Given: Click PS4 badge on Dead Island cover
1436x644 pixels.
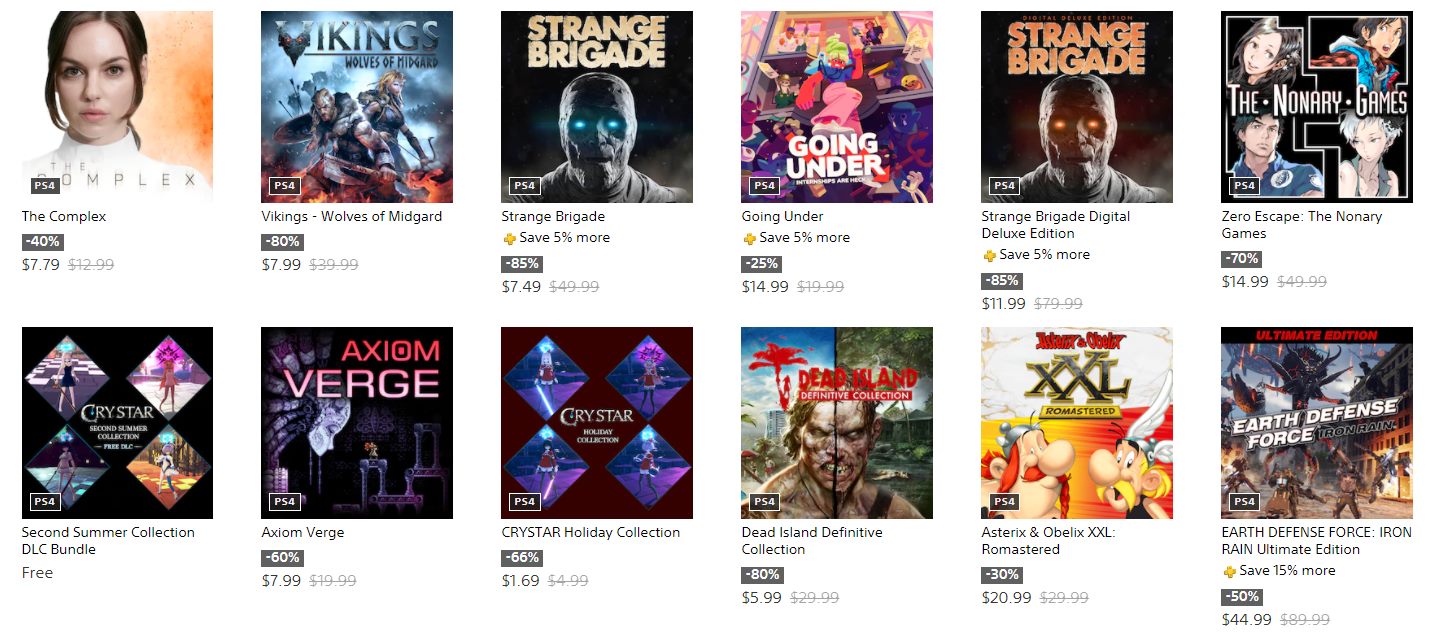Looking at the screenshot, I should [x=764, y=502].
